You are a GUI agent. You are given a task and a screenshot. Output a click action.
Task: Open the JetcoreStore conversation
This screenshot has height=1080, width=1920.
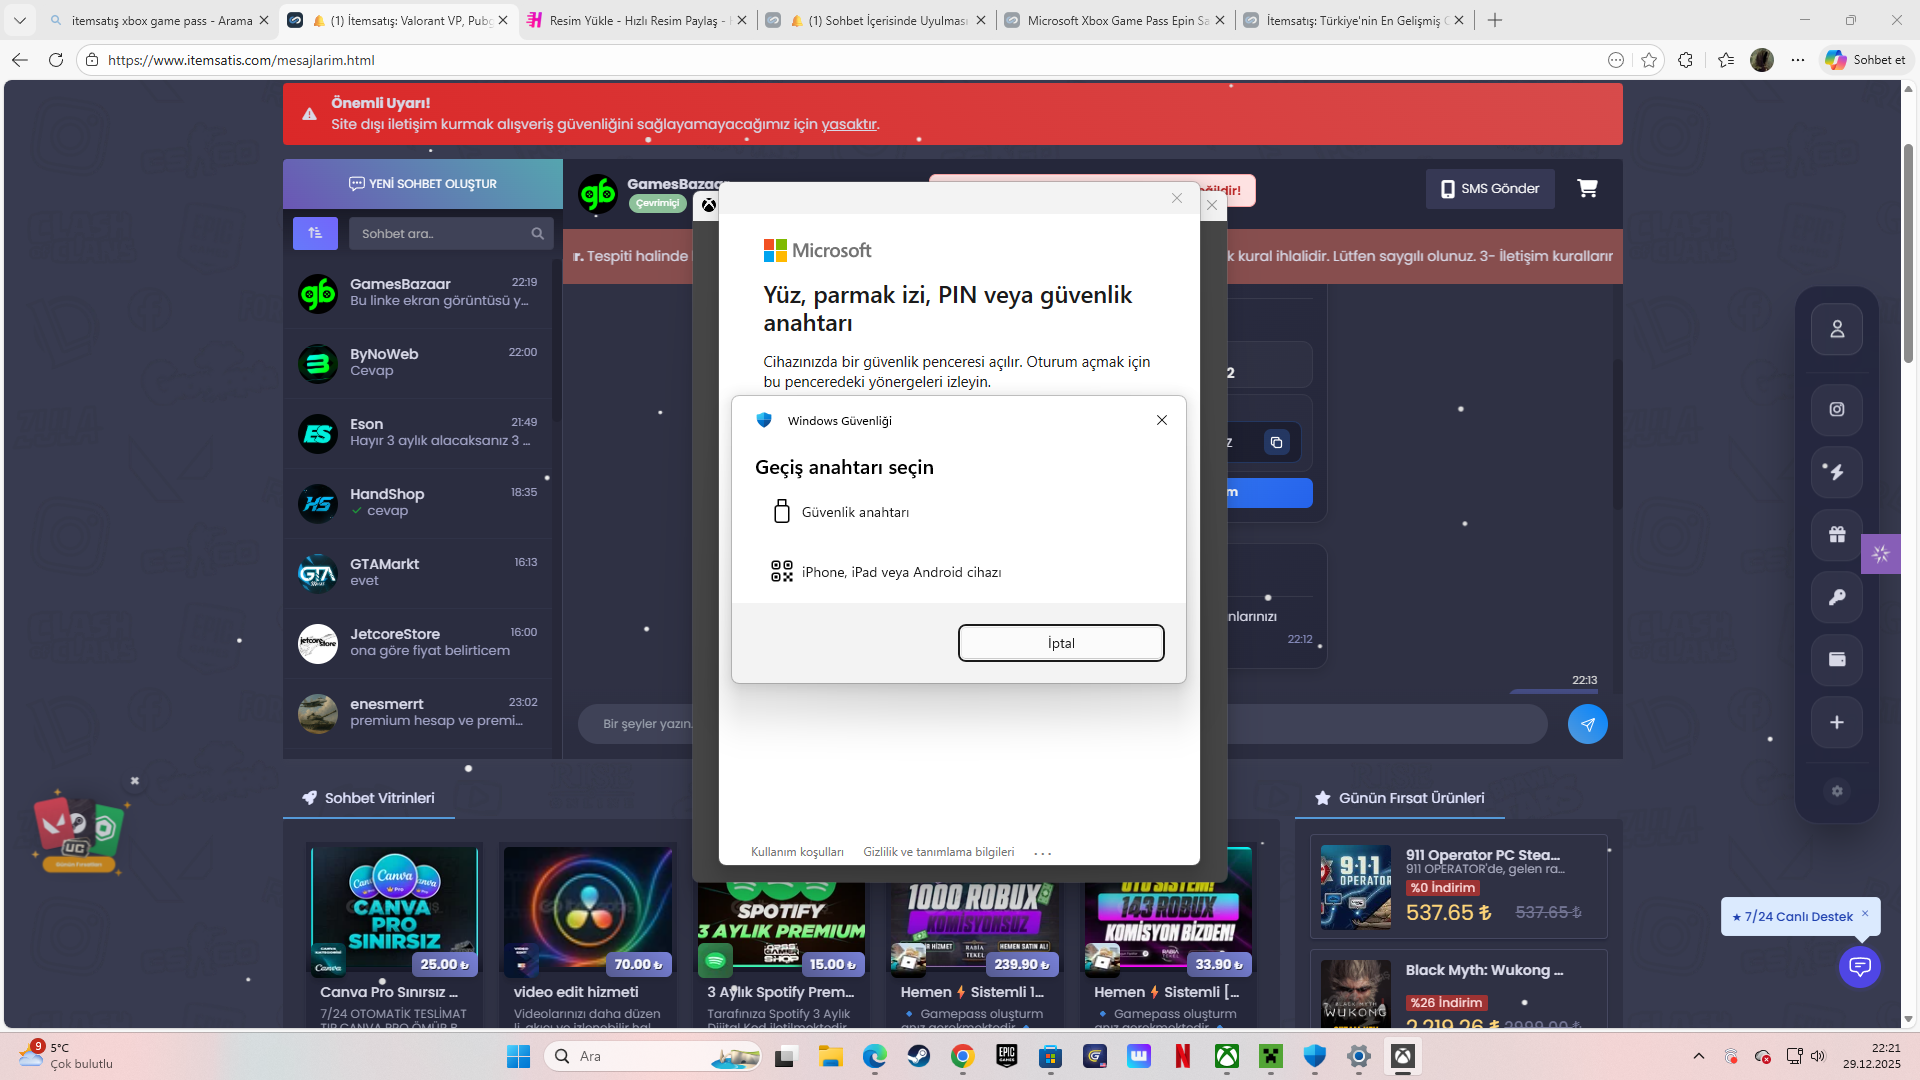(418, 643)
